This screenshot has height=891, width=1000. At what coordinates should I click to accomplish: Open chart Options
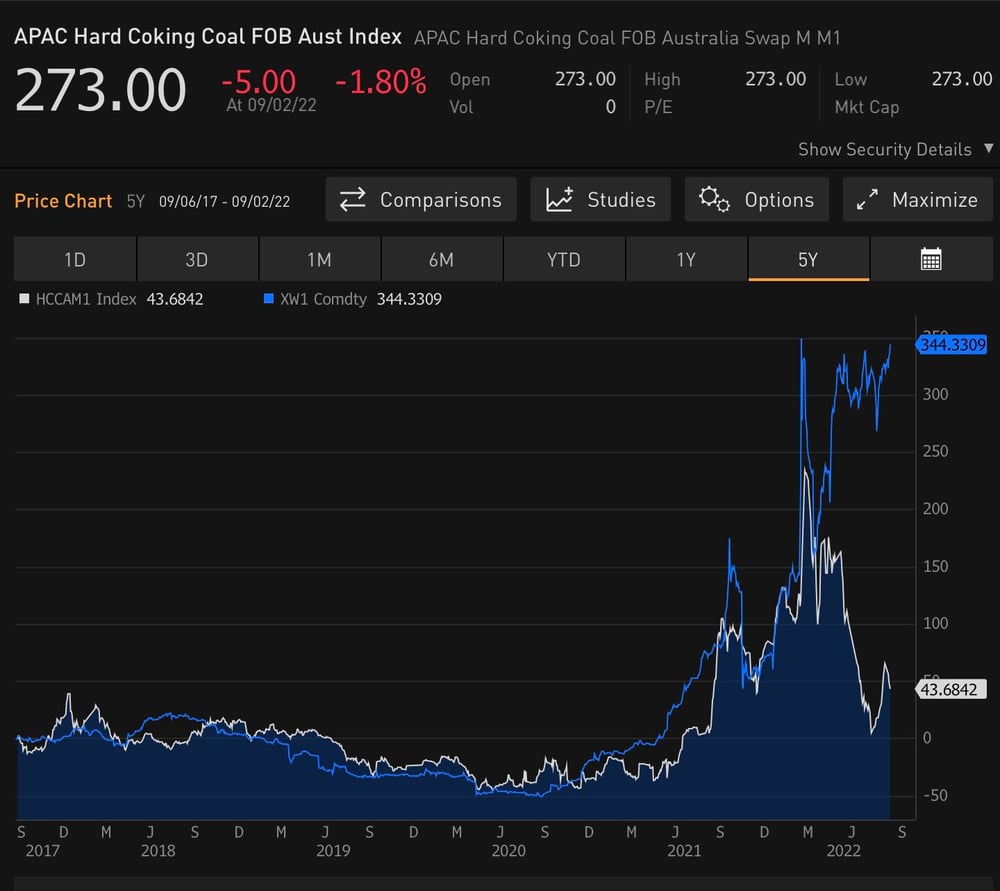[x=756, y=200]
